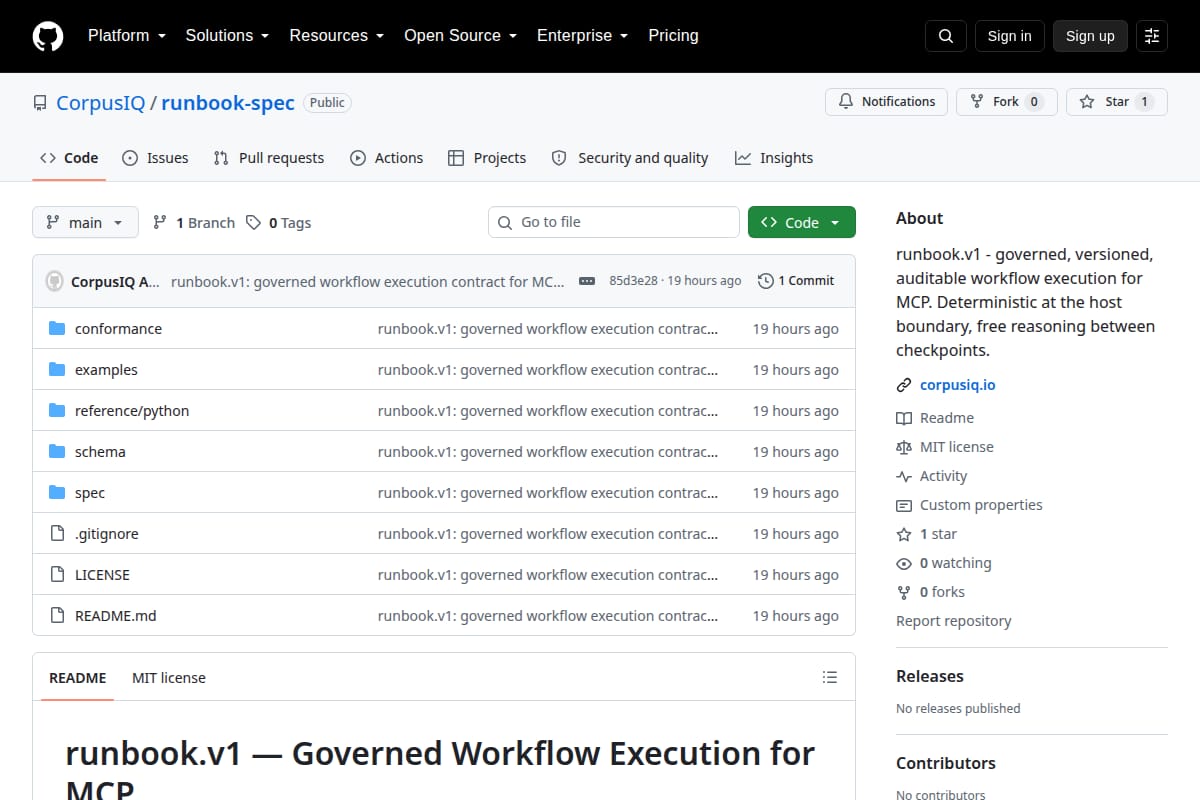
Task: Click the book icon next to Readme
Action: (904, 418)
